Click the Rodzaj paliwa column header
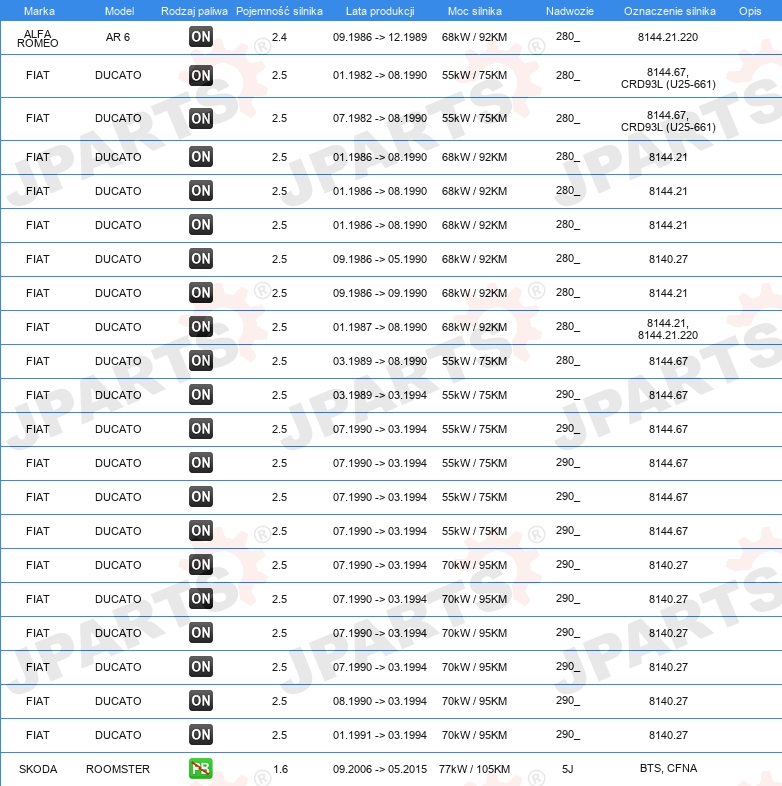Screen dimensions: 782x786 [194, 11]
